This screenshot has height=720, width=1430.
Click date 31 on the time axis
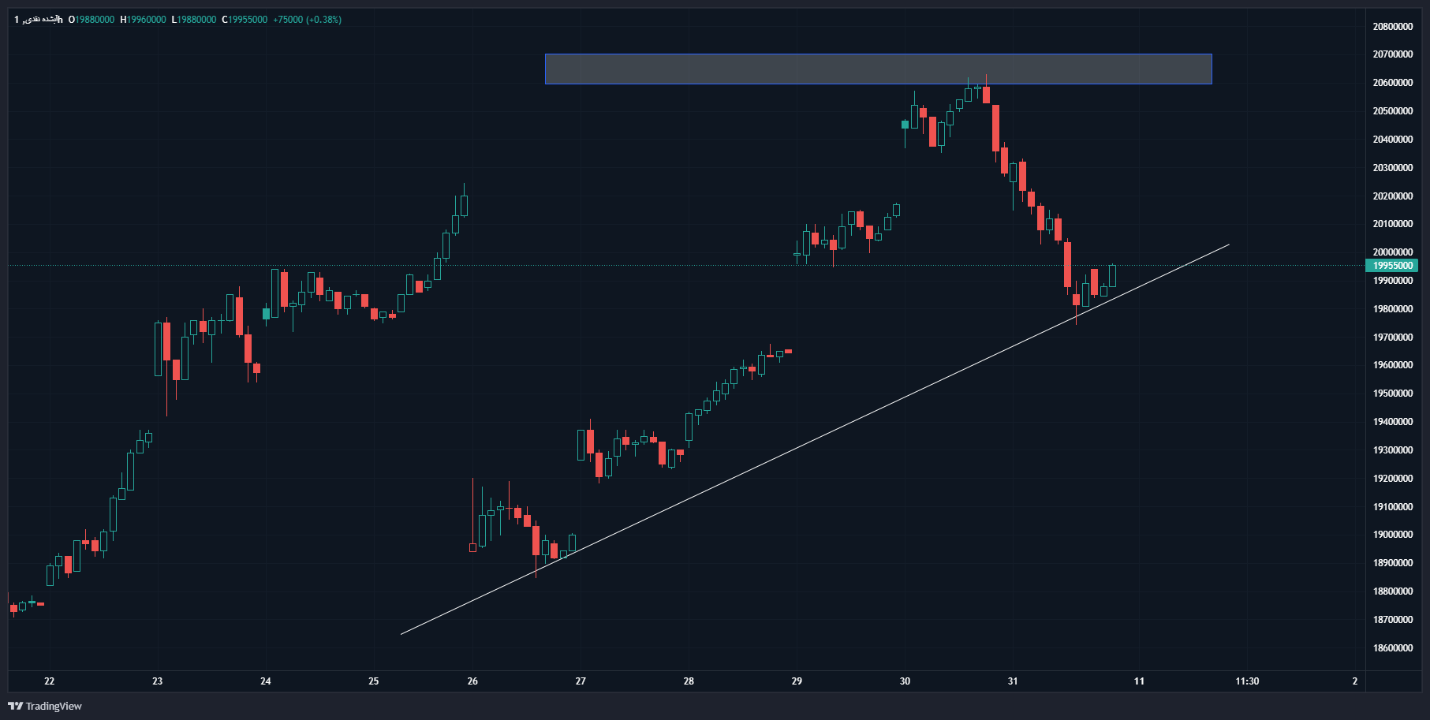coord(1012,681)
